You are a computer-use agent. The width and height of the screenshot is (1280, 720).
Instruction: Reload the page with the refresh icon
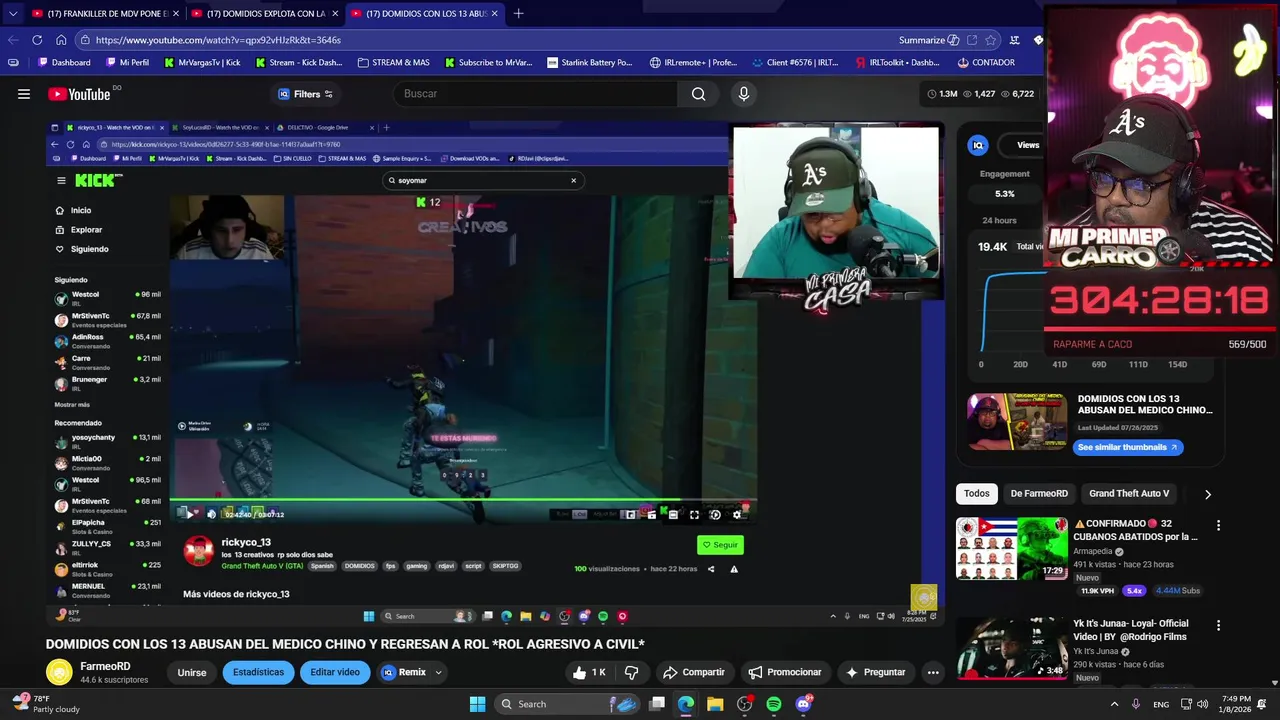click(37, 40)
